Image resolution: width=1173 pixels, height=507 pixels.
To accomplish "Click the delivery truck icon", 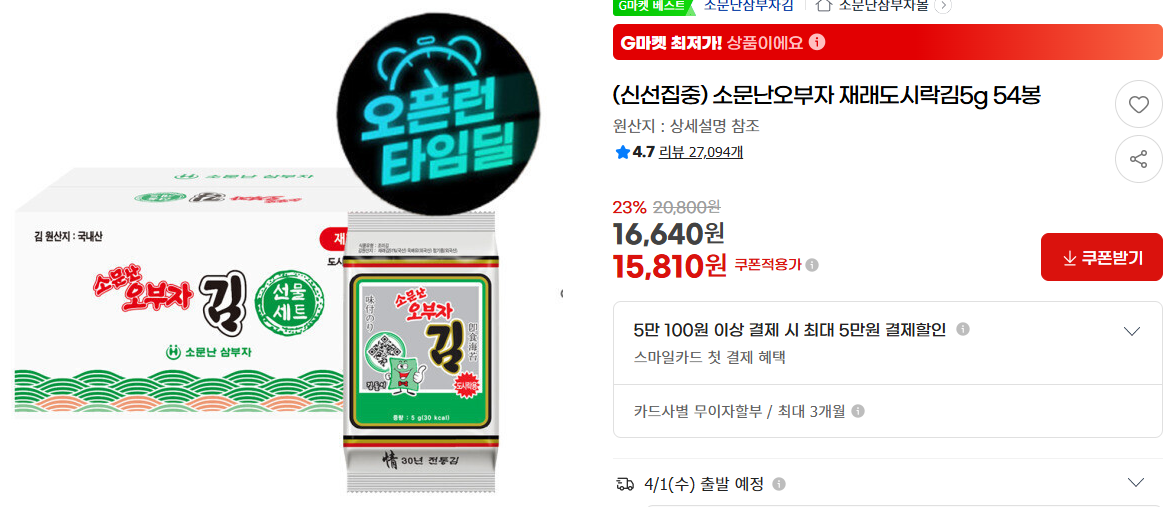I will pyautogui.click(x=625, y=484).
